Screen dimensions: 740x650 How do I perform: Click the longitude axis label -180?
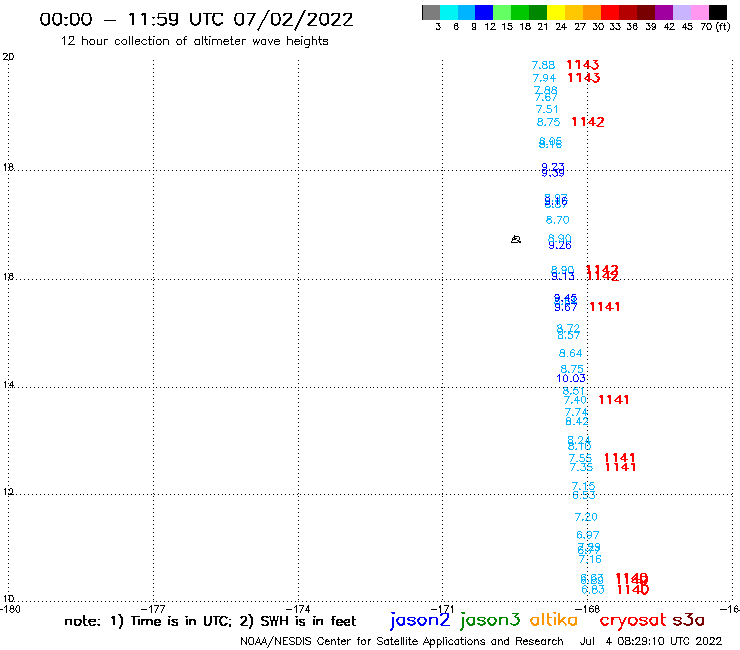(10, 609)
